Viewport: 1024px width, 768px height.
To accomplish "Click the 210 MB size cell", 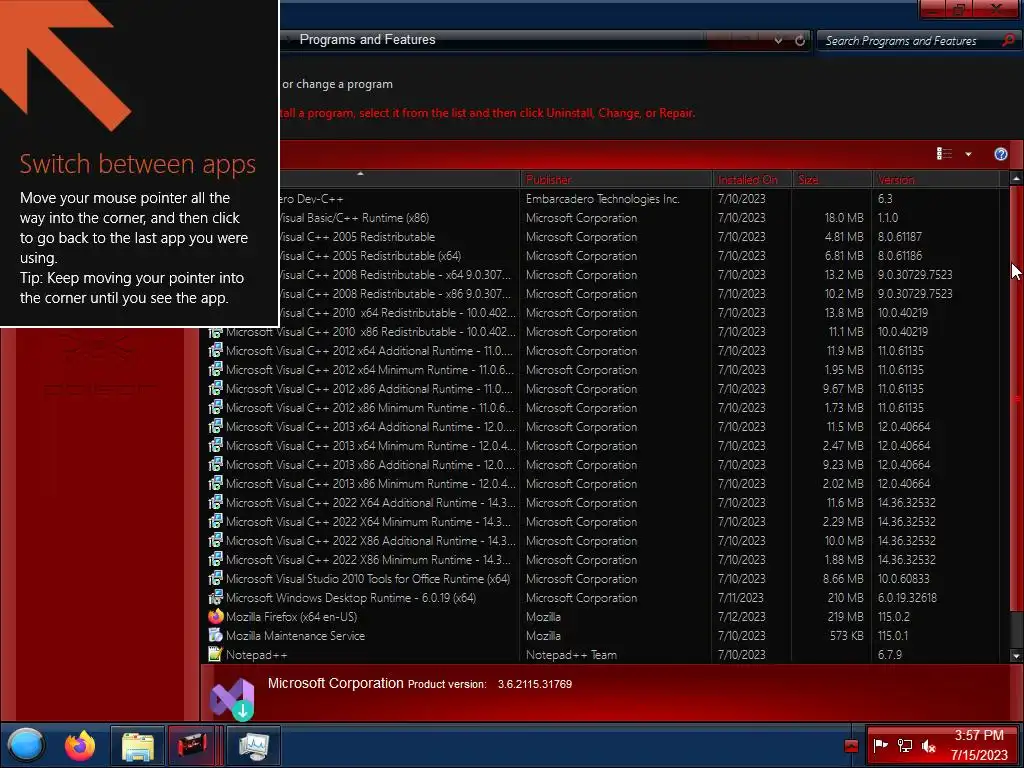I will click(x=845, y=598).
